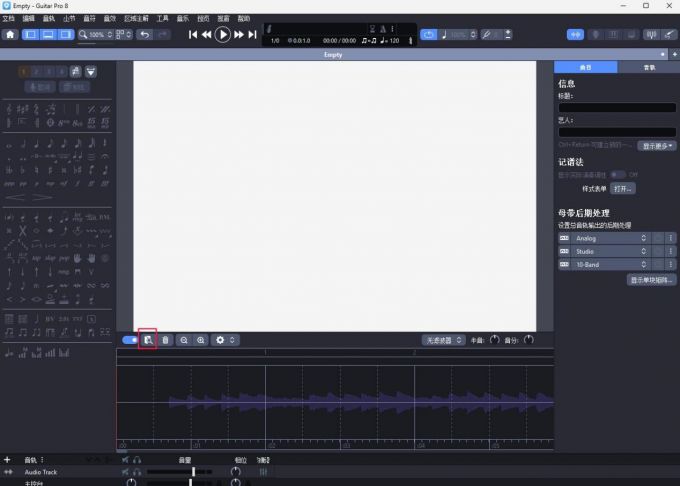
Task: Jump to the start with the first transport button
Action: [x=193, y=34]
